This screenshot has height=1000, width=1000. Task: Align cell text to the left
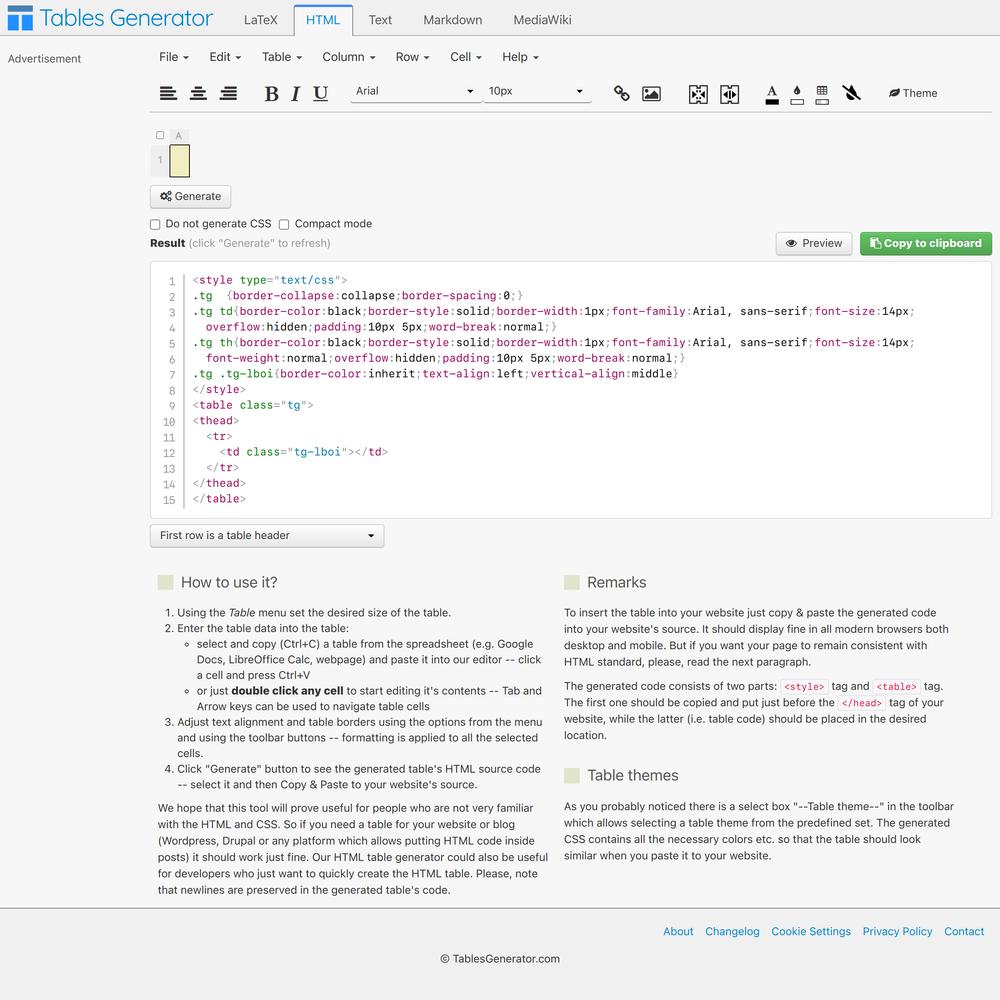[x=168, y=93]
